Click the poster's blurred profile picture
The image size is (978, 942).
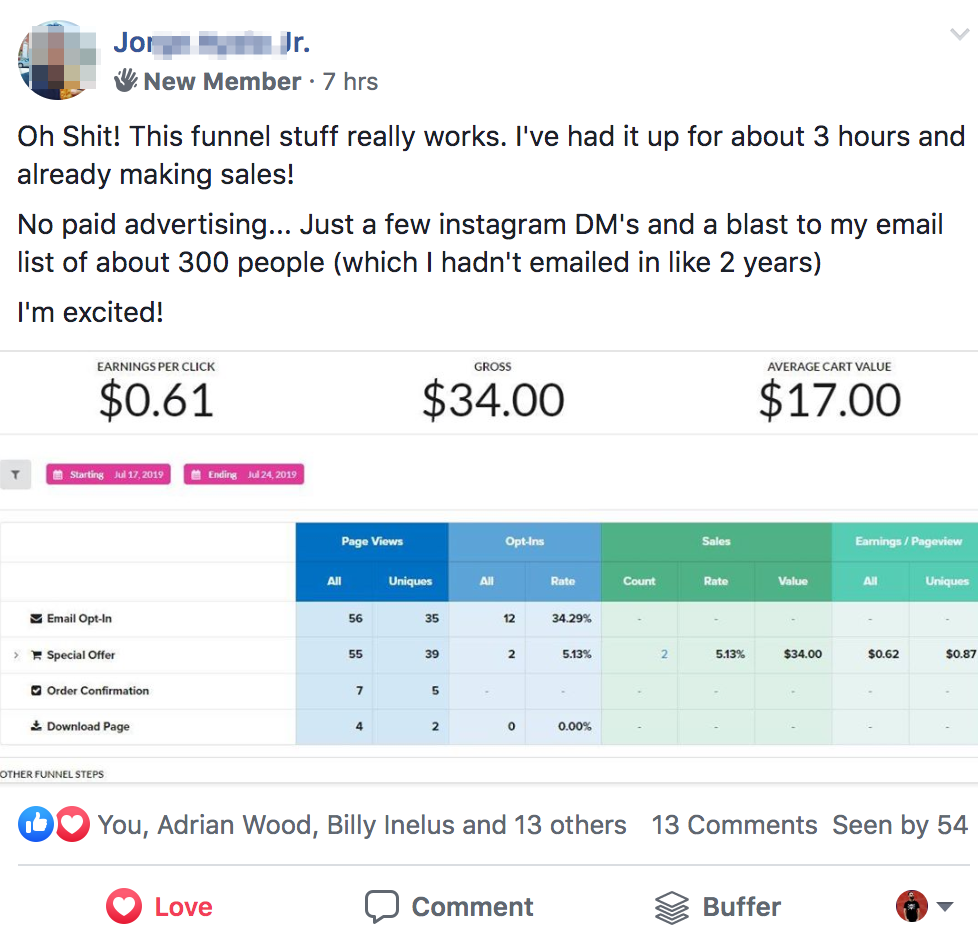tap(57, 60)
